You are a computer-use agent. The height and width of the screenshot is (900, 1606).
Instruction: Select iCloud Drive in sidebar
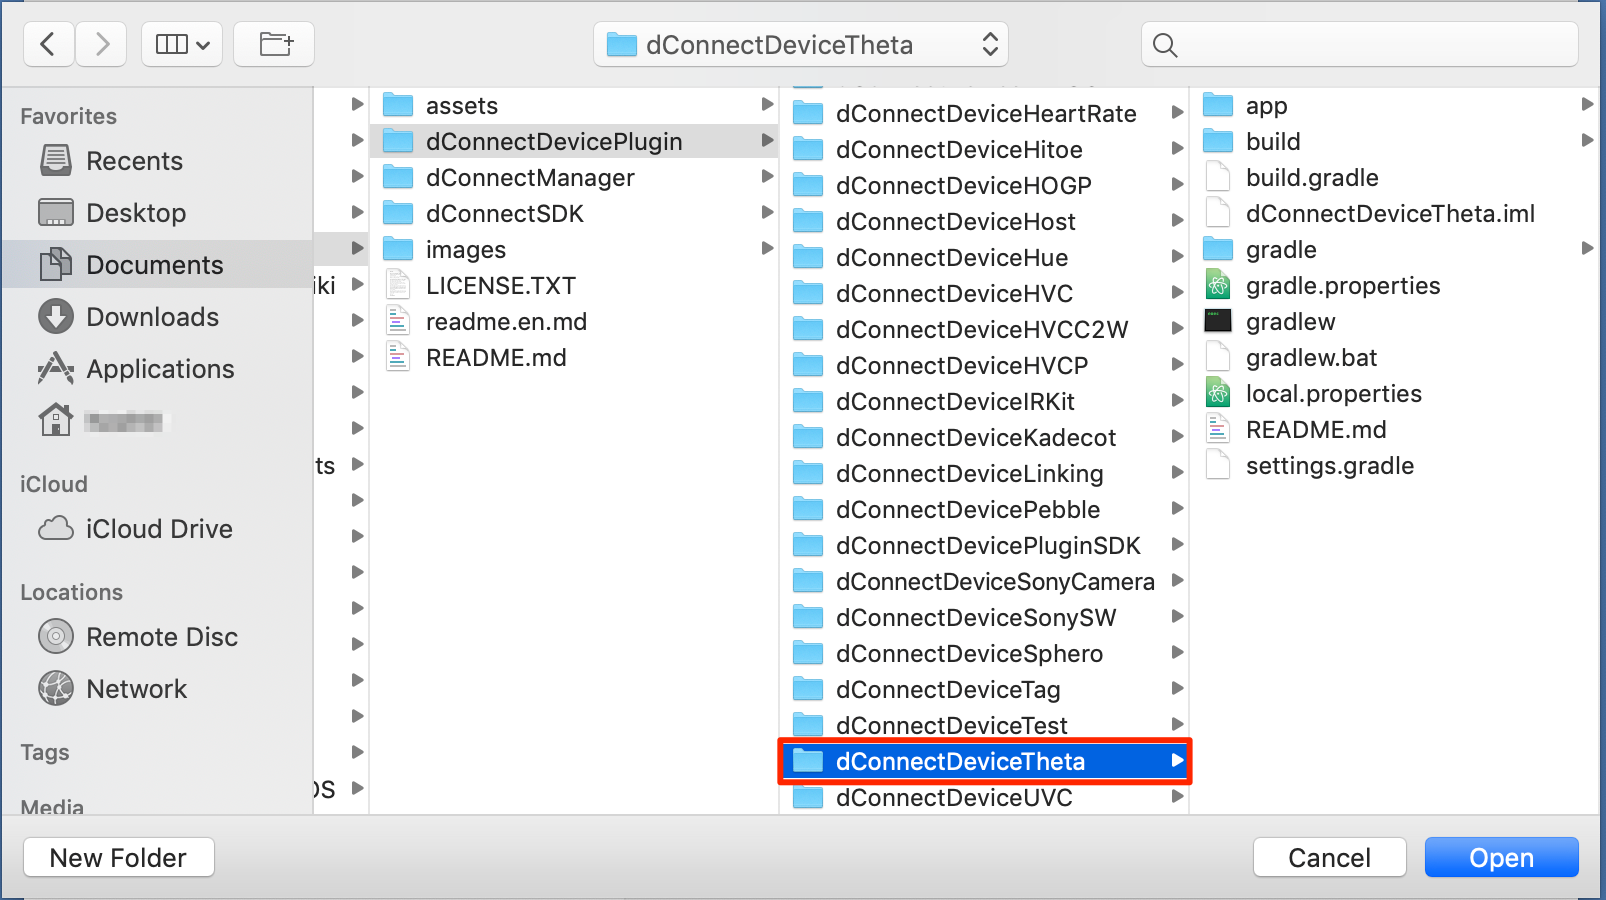[x=158, y=529]
